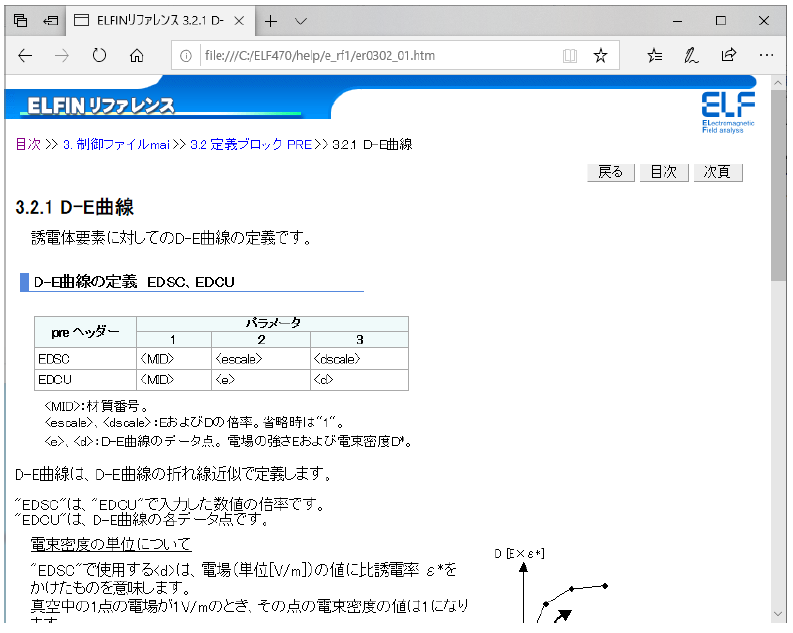Click the D-E曲線の定義 EDSC、EDCU section heading
Viewport: 793px width, 633px height.
[x=134, y=282]
